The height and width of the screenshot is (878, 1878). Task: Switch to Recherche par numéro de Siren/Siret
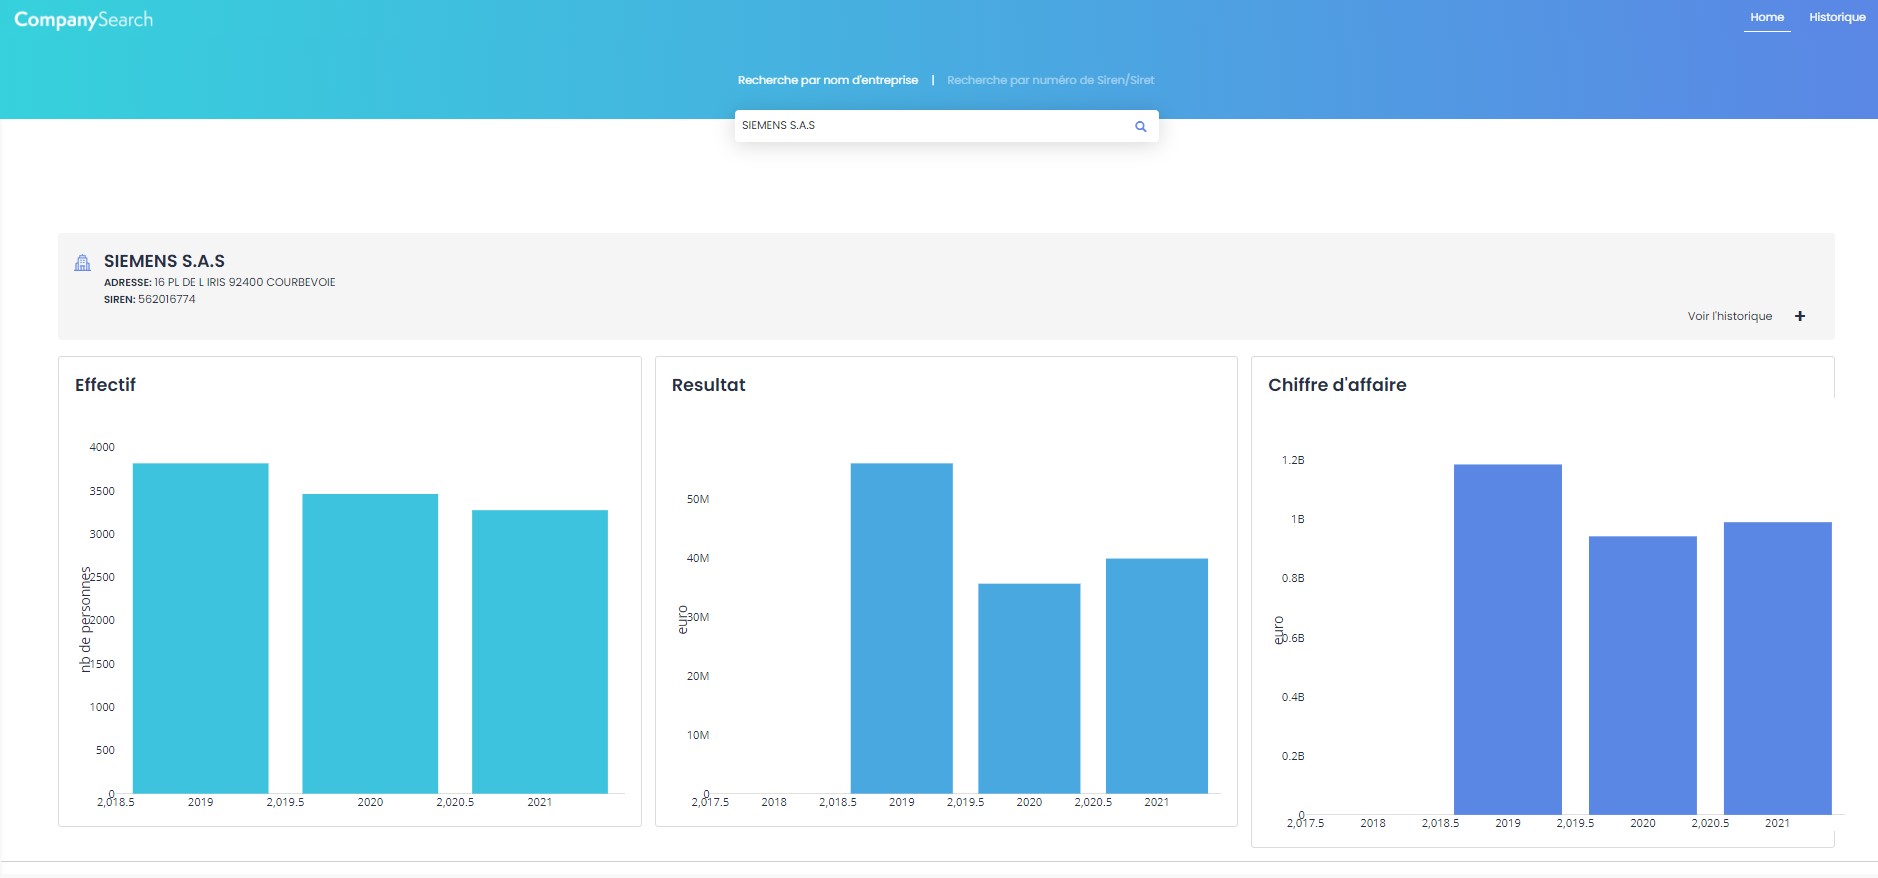coord(1050,80)
